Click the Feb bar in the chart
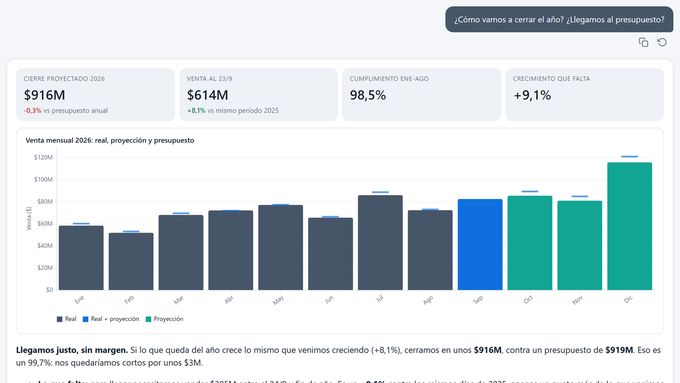Viewport: 680px width, 383px height. (x=131, y=262)
